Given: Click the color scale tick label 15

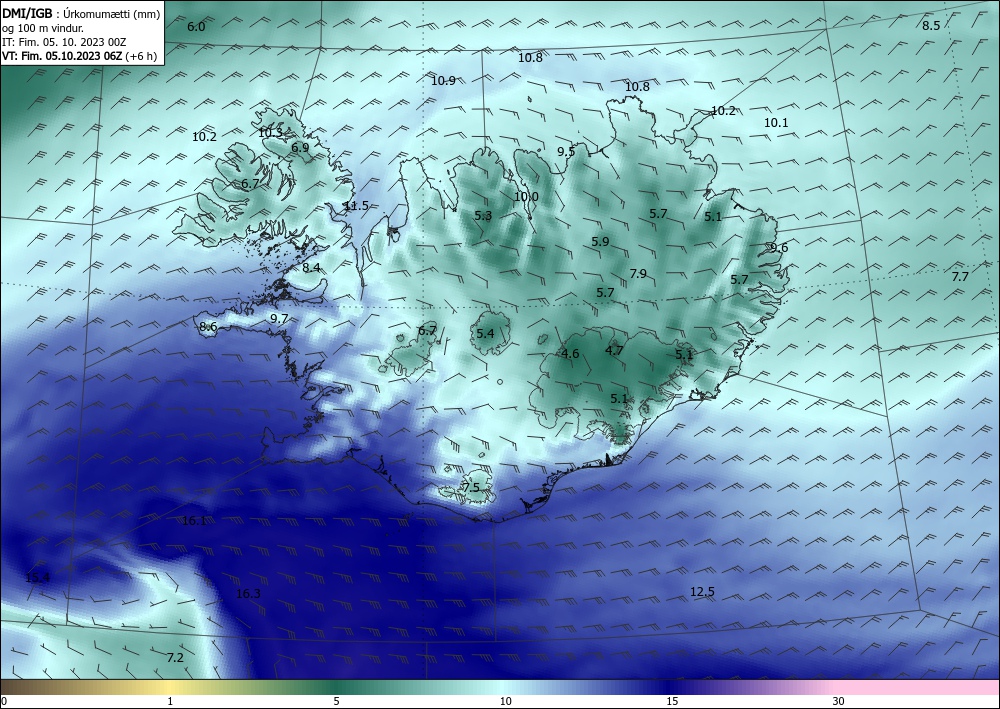Looking at the screenshot, I should 672,701.
